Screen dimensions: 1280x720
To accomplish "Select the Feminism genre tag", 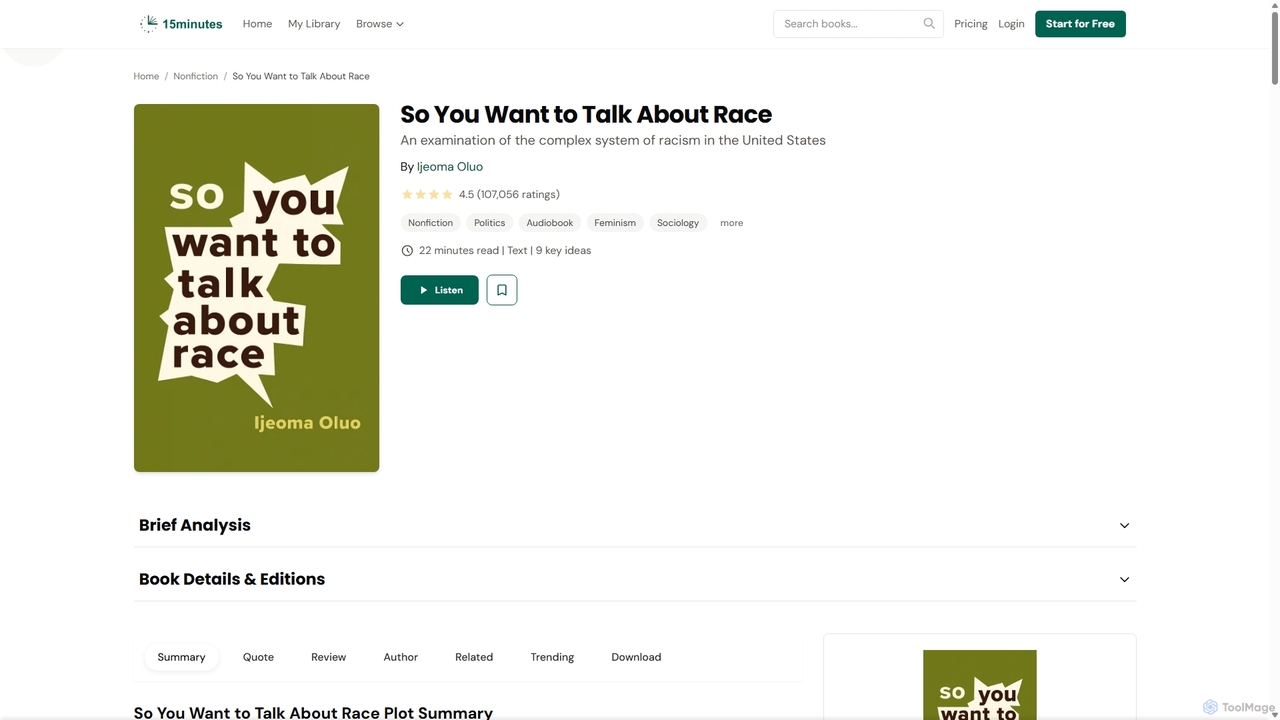I will point(615,223).
